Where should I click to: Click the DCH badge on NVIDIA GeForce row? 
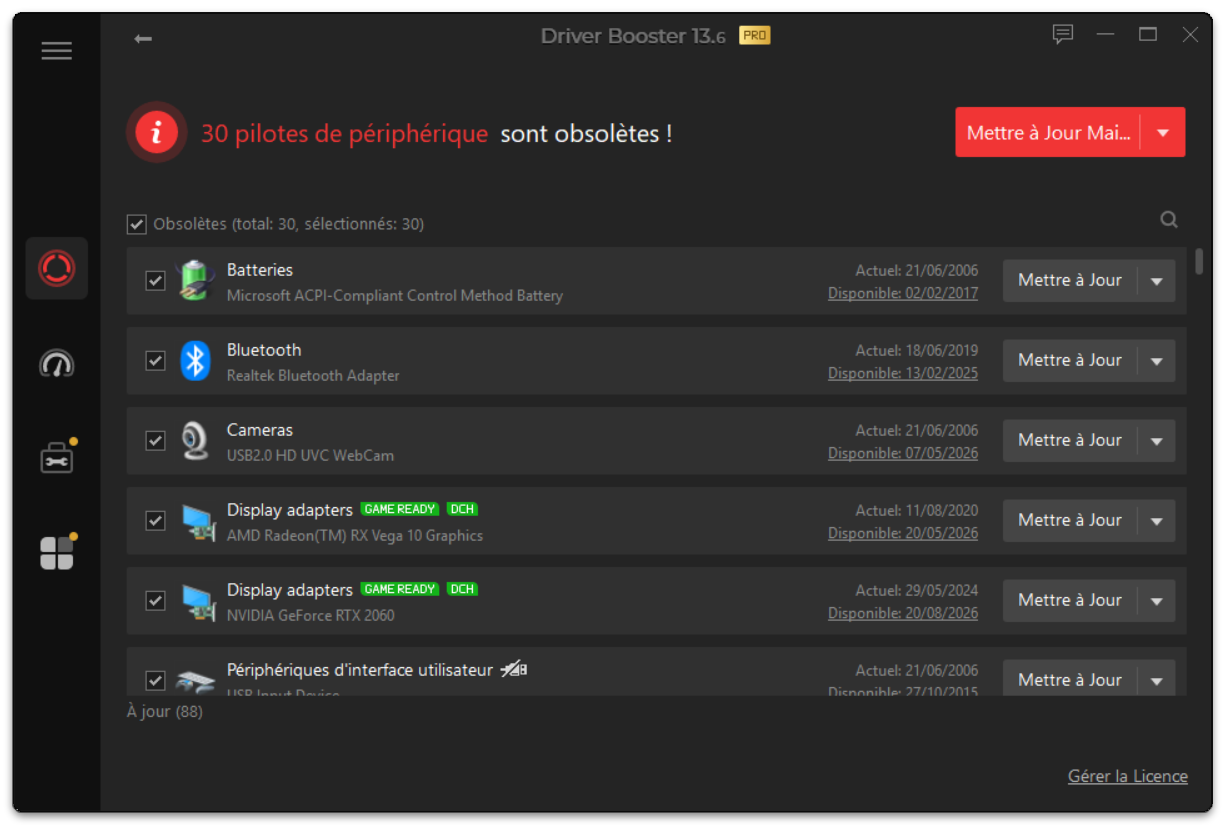coord(462,589)
